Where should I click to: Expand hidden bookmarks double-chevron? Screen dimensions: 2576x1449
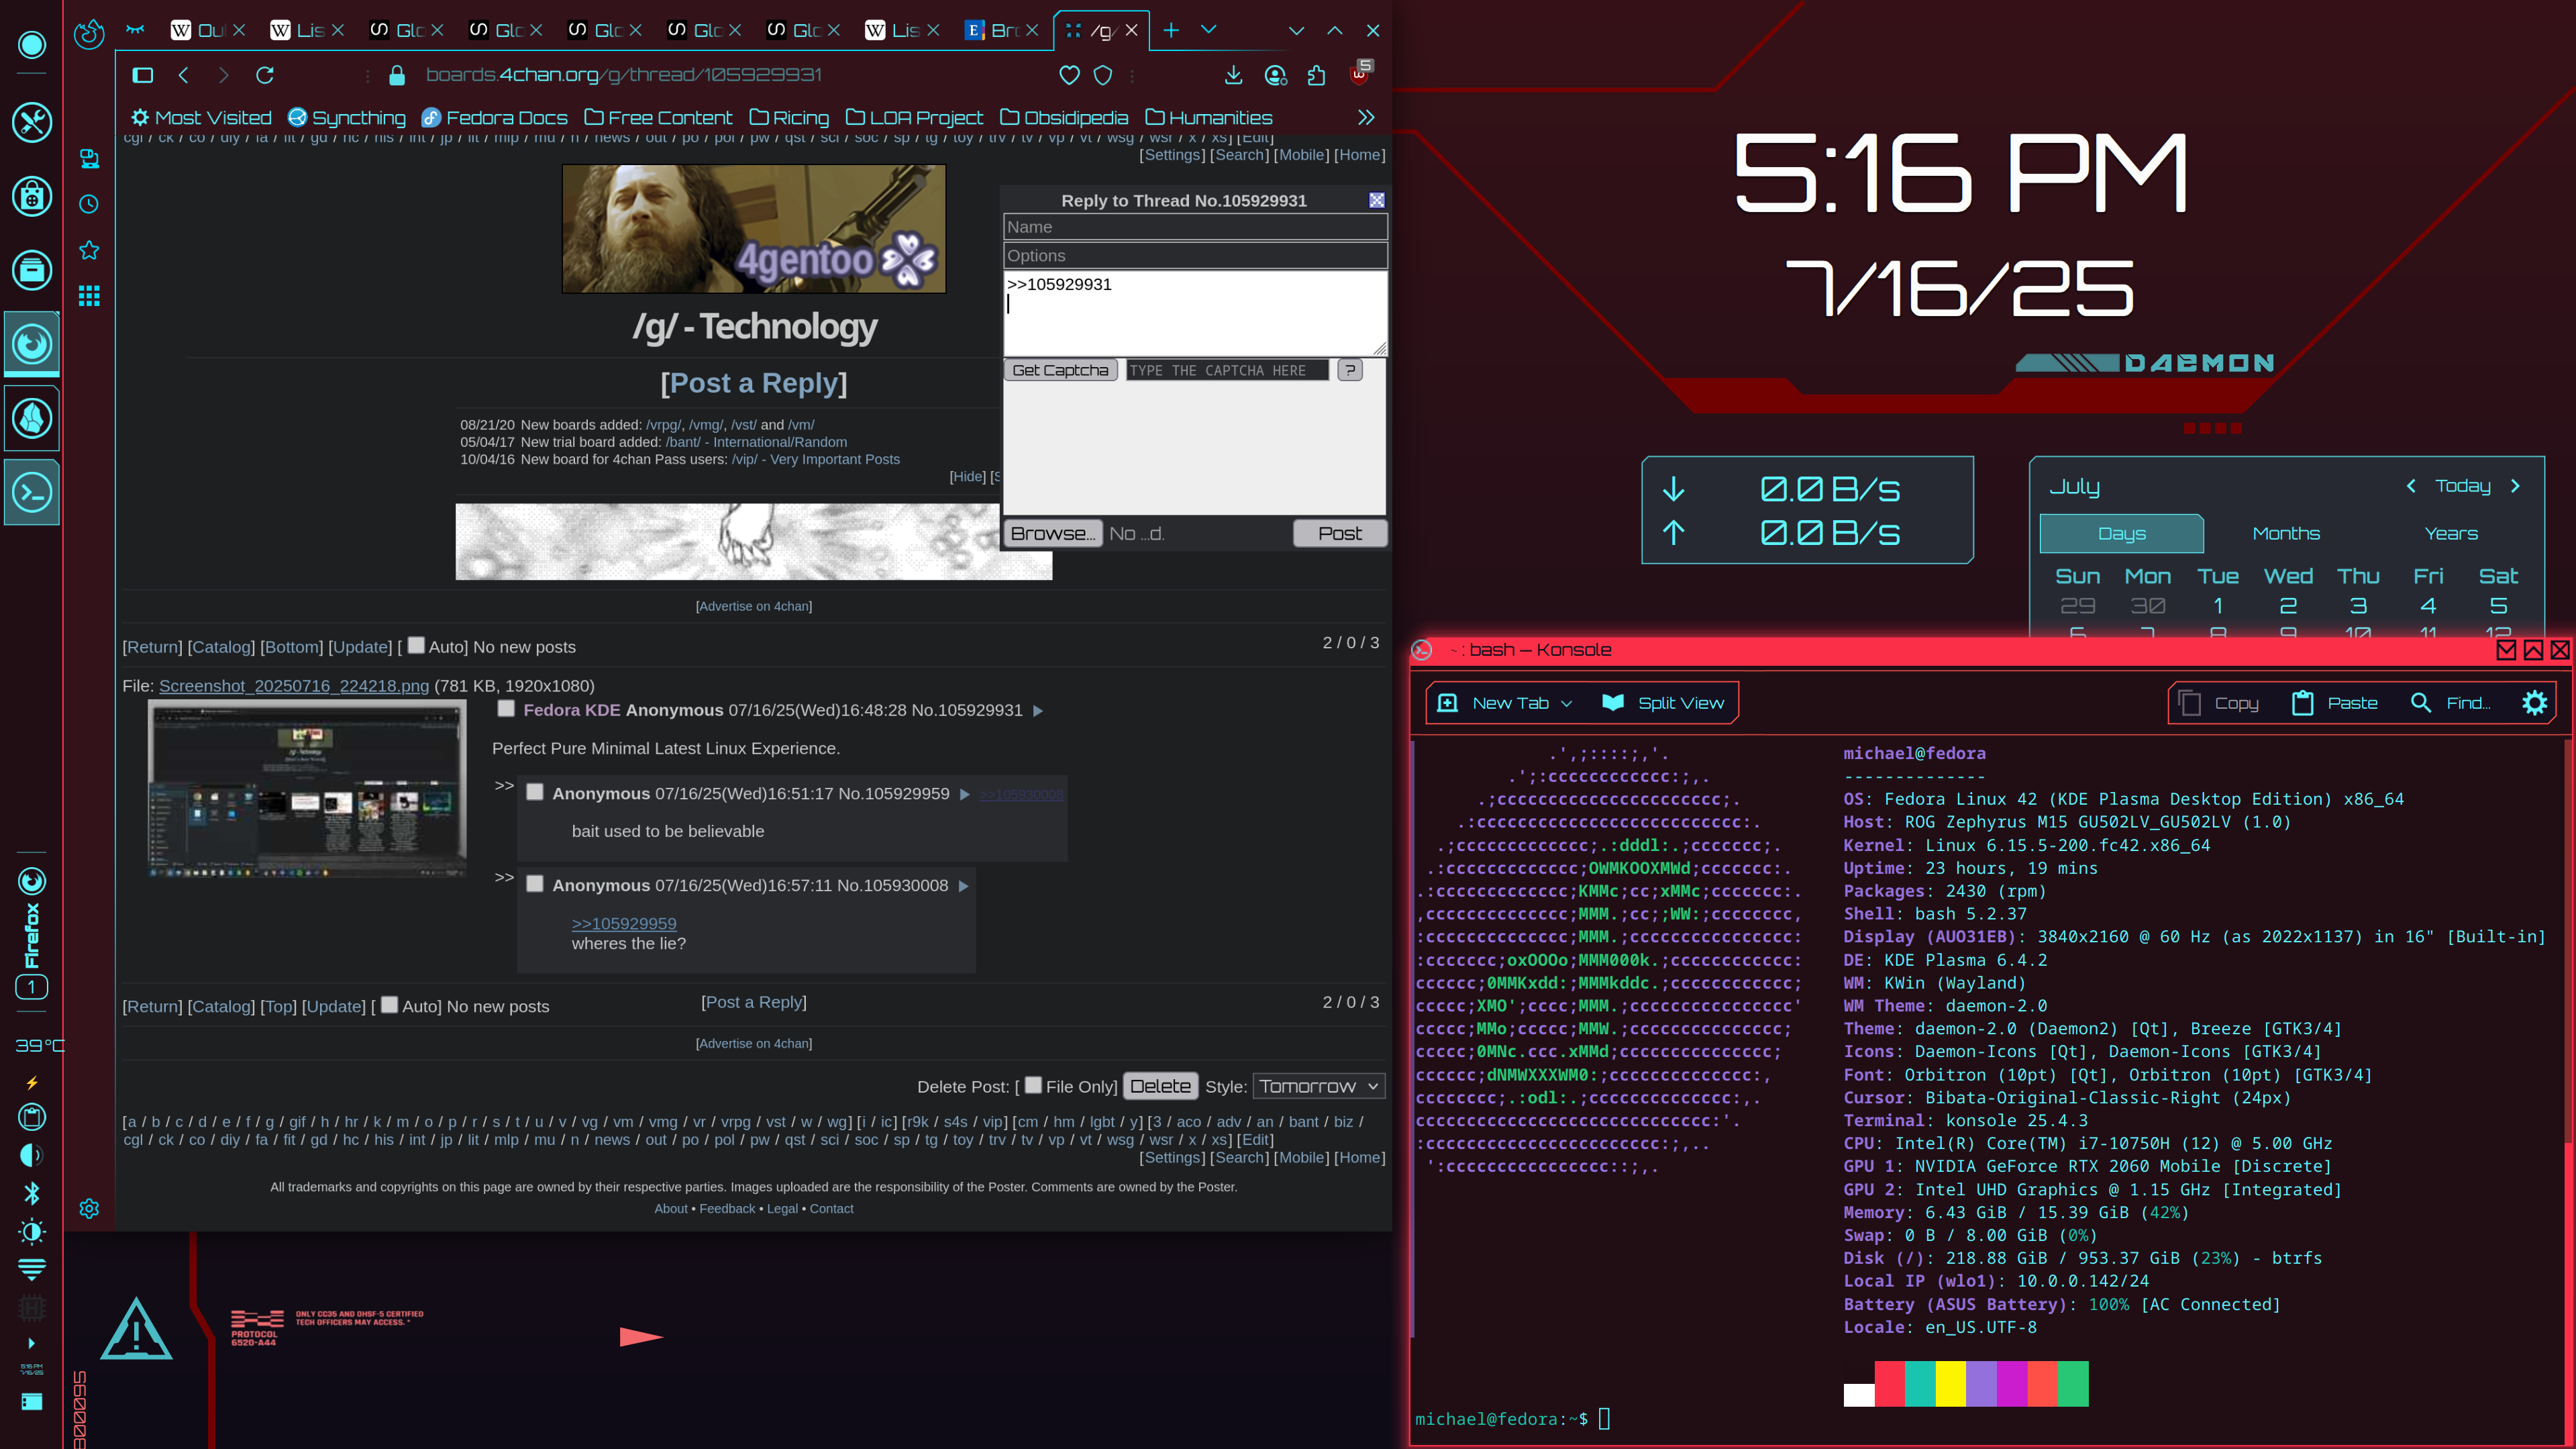(x=1366, y=118)
